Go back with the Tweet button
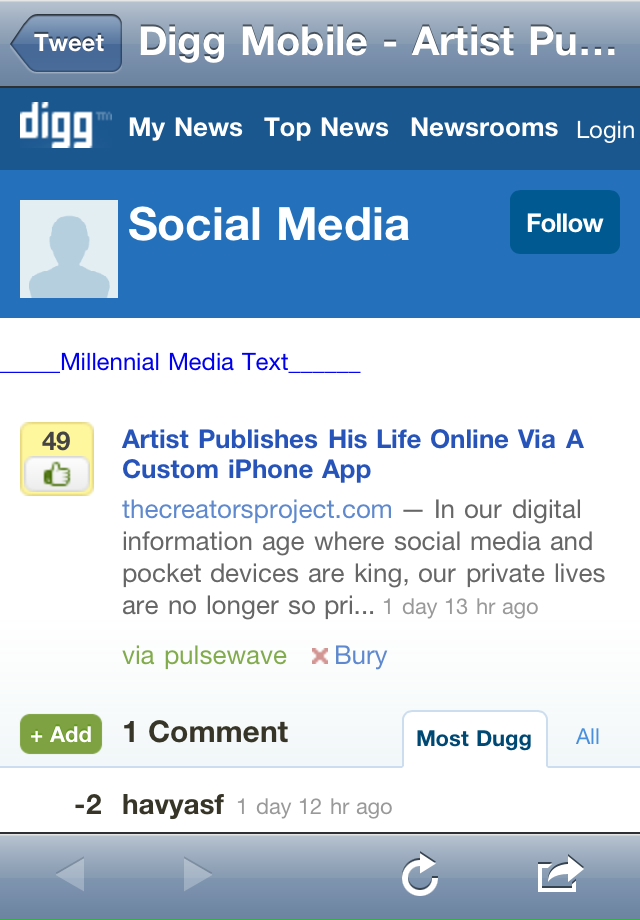 [x=66, y=43]
